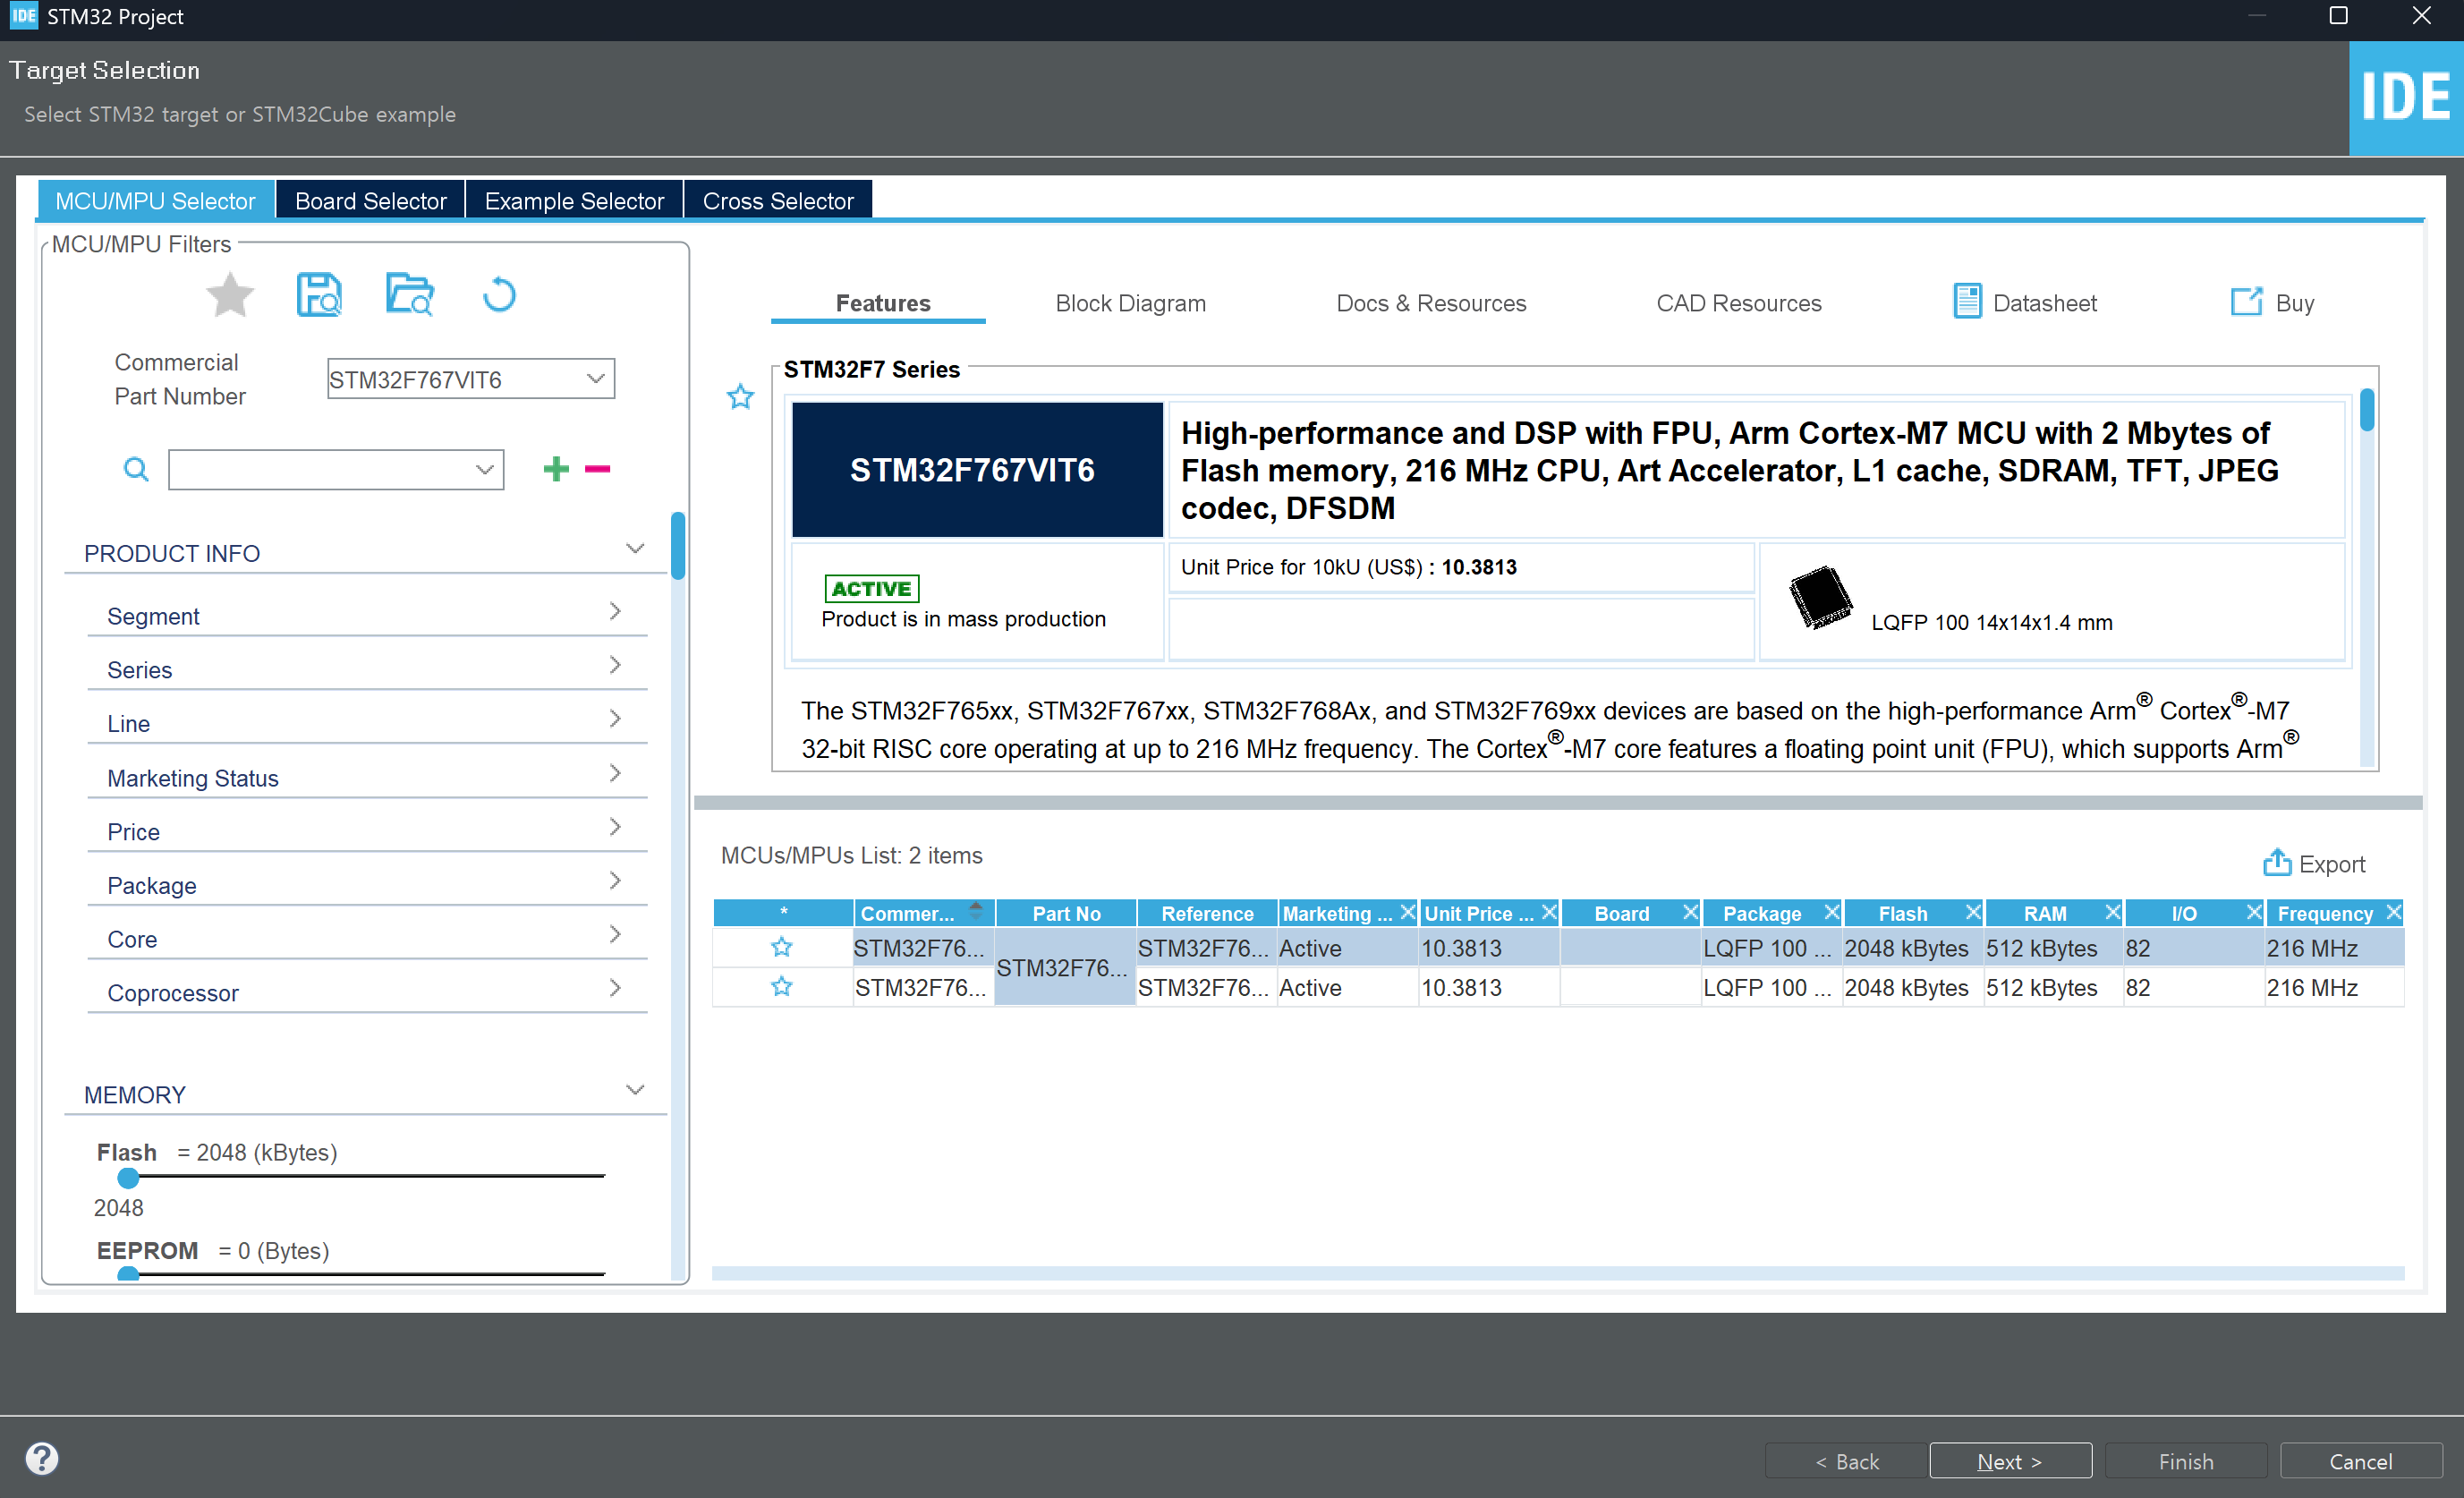Click the horizontal scrollbar under MCU list
The height and width of the screenshot is (1498, 2464).
tap(1558, 1273)
